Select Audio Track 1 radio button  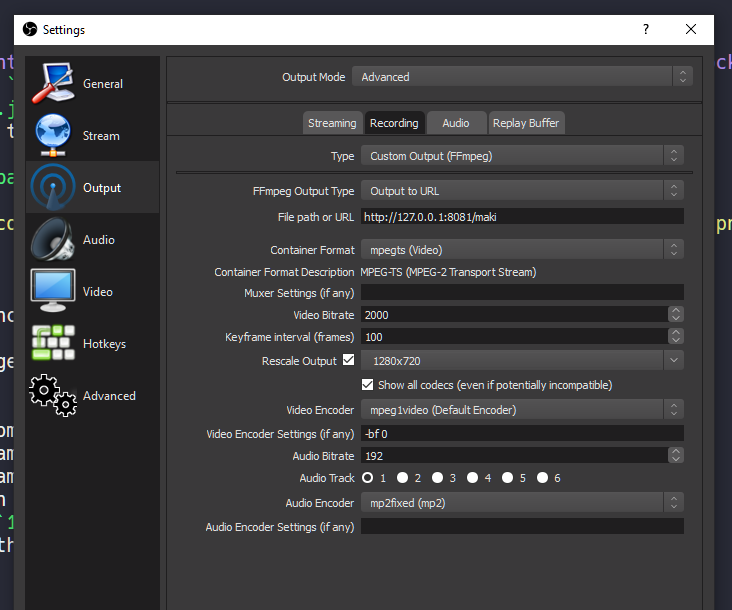368,477
